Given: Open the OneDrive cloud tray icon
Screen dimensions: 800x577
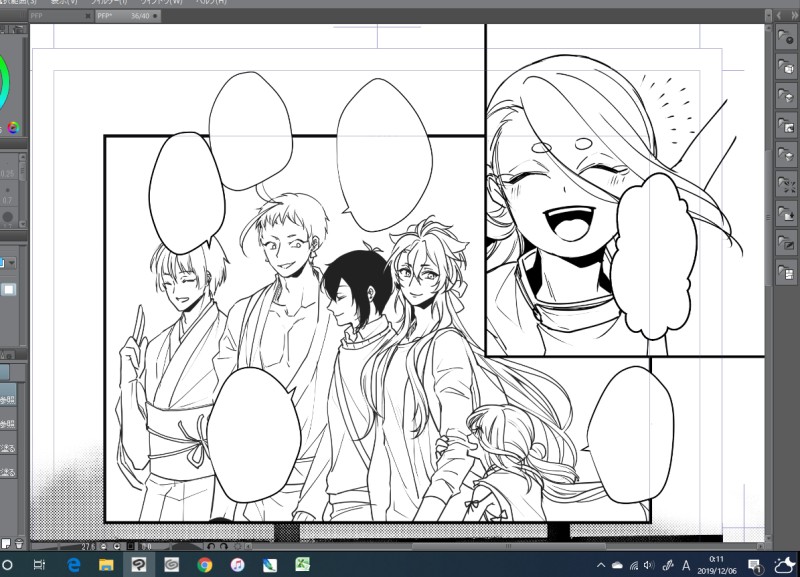Looking at the screenshot, I should point(617,565).
